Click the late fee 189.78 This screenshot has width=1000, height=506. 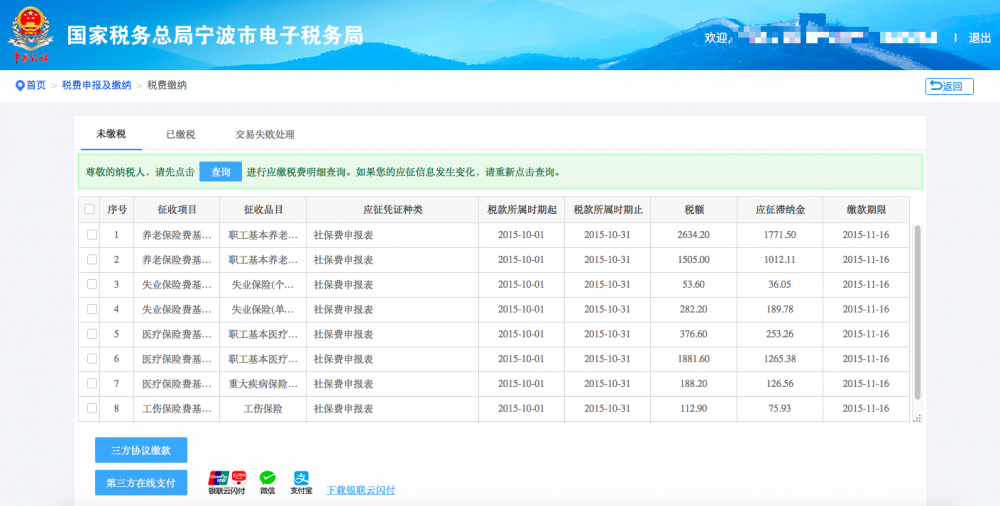click(780, 309)
